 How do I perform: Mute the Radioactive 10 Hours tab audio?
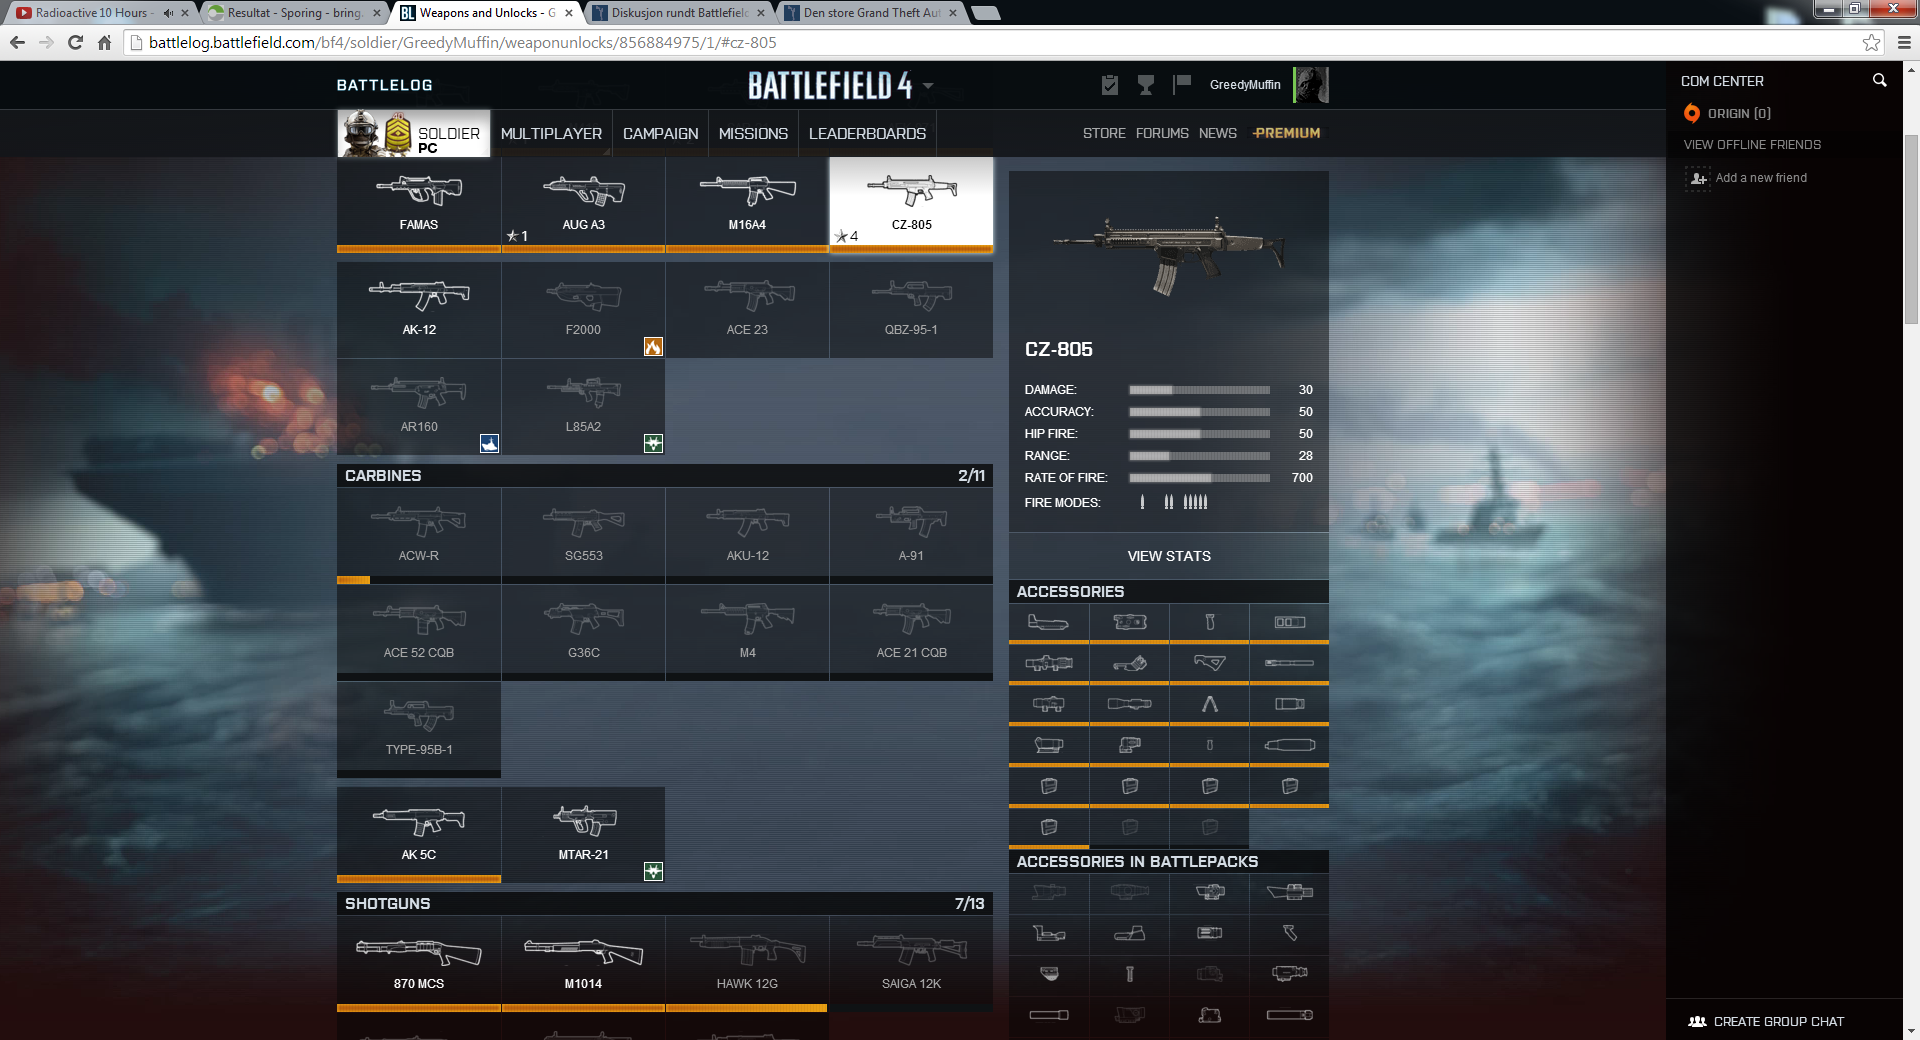[167, 13]
